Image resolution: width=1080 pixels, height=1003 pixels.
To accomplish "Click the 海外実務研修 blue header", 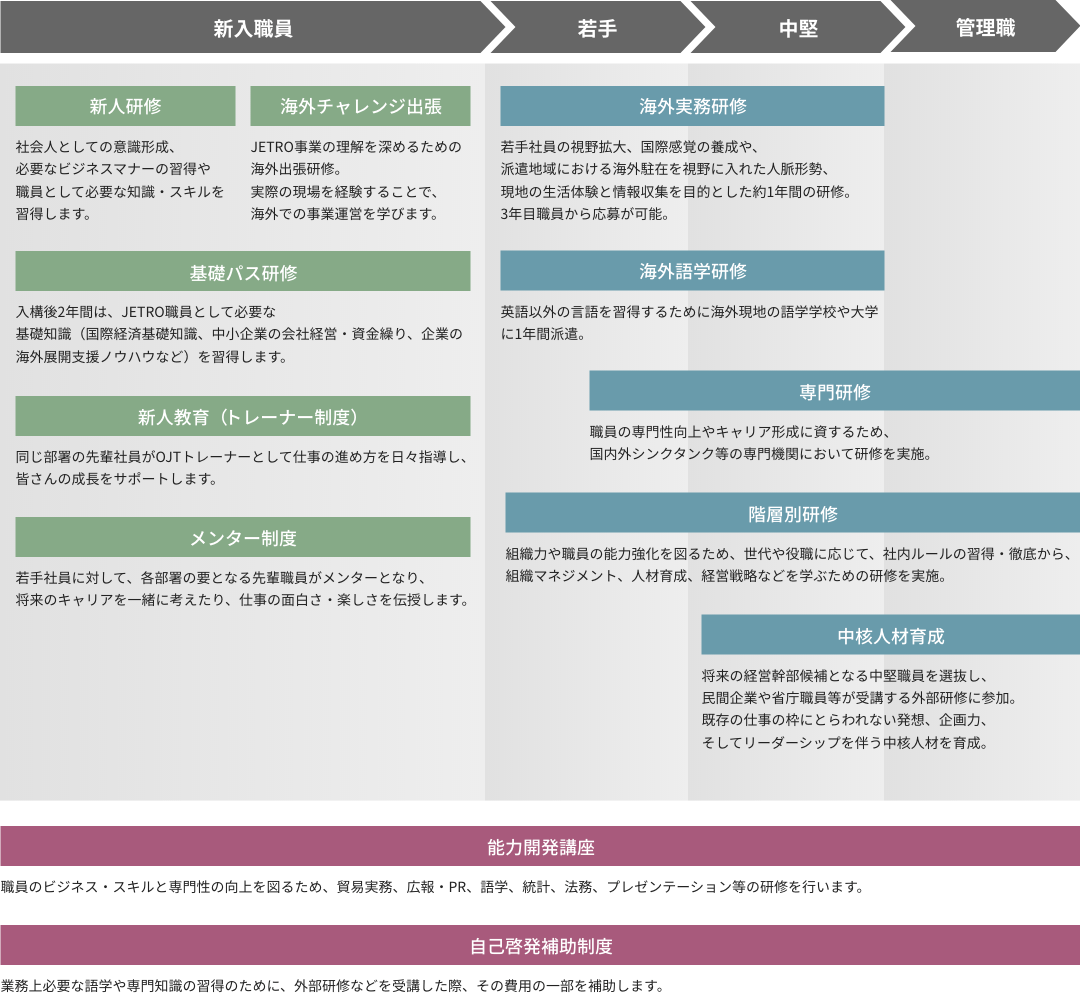I will [692, 106].
